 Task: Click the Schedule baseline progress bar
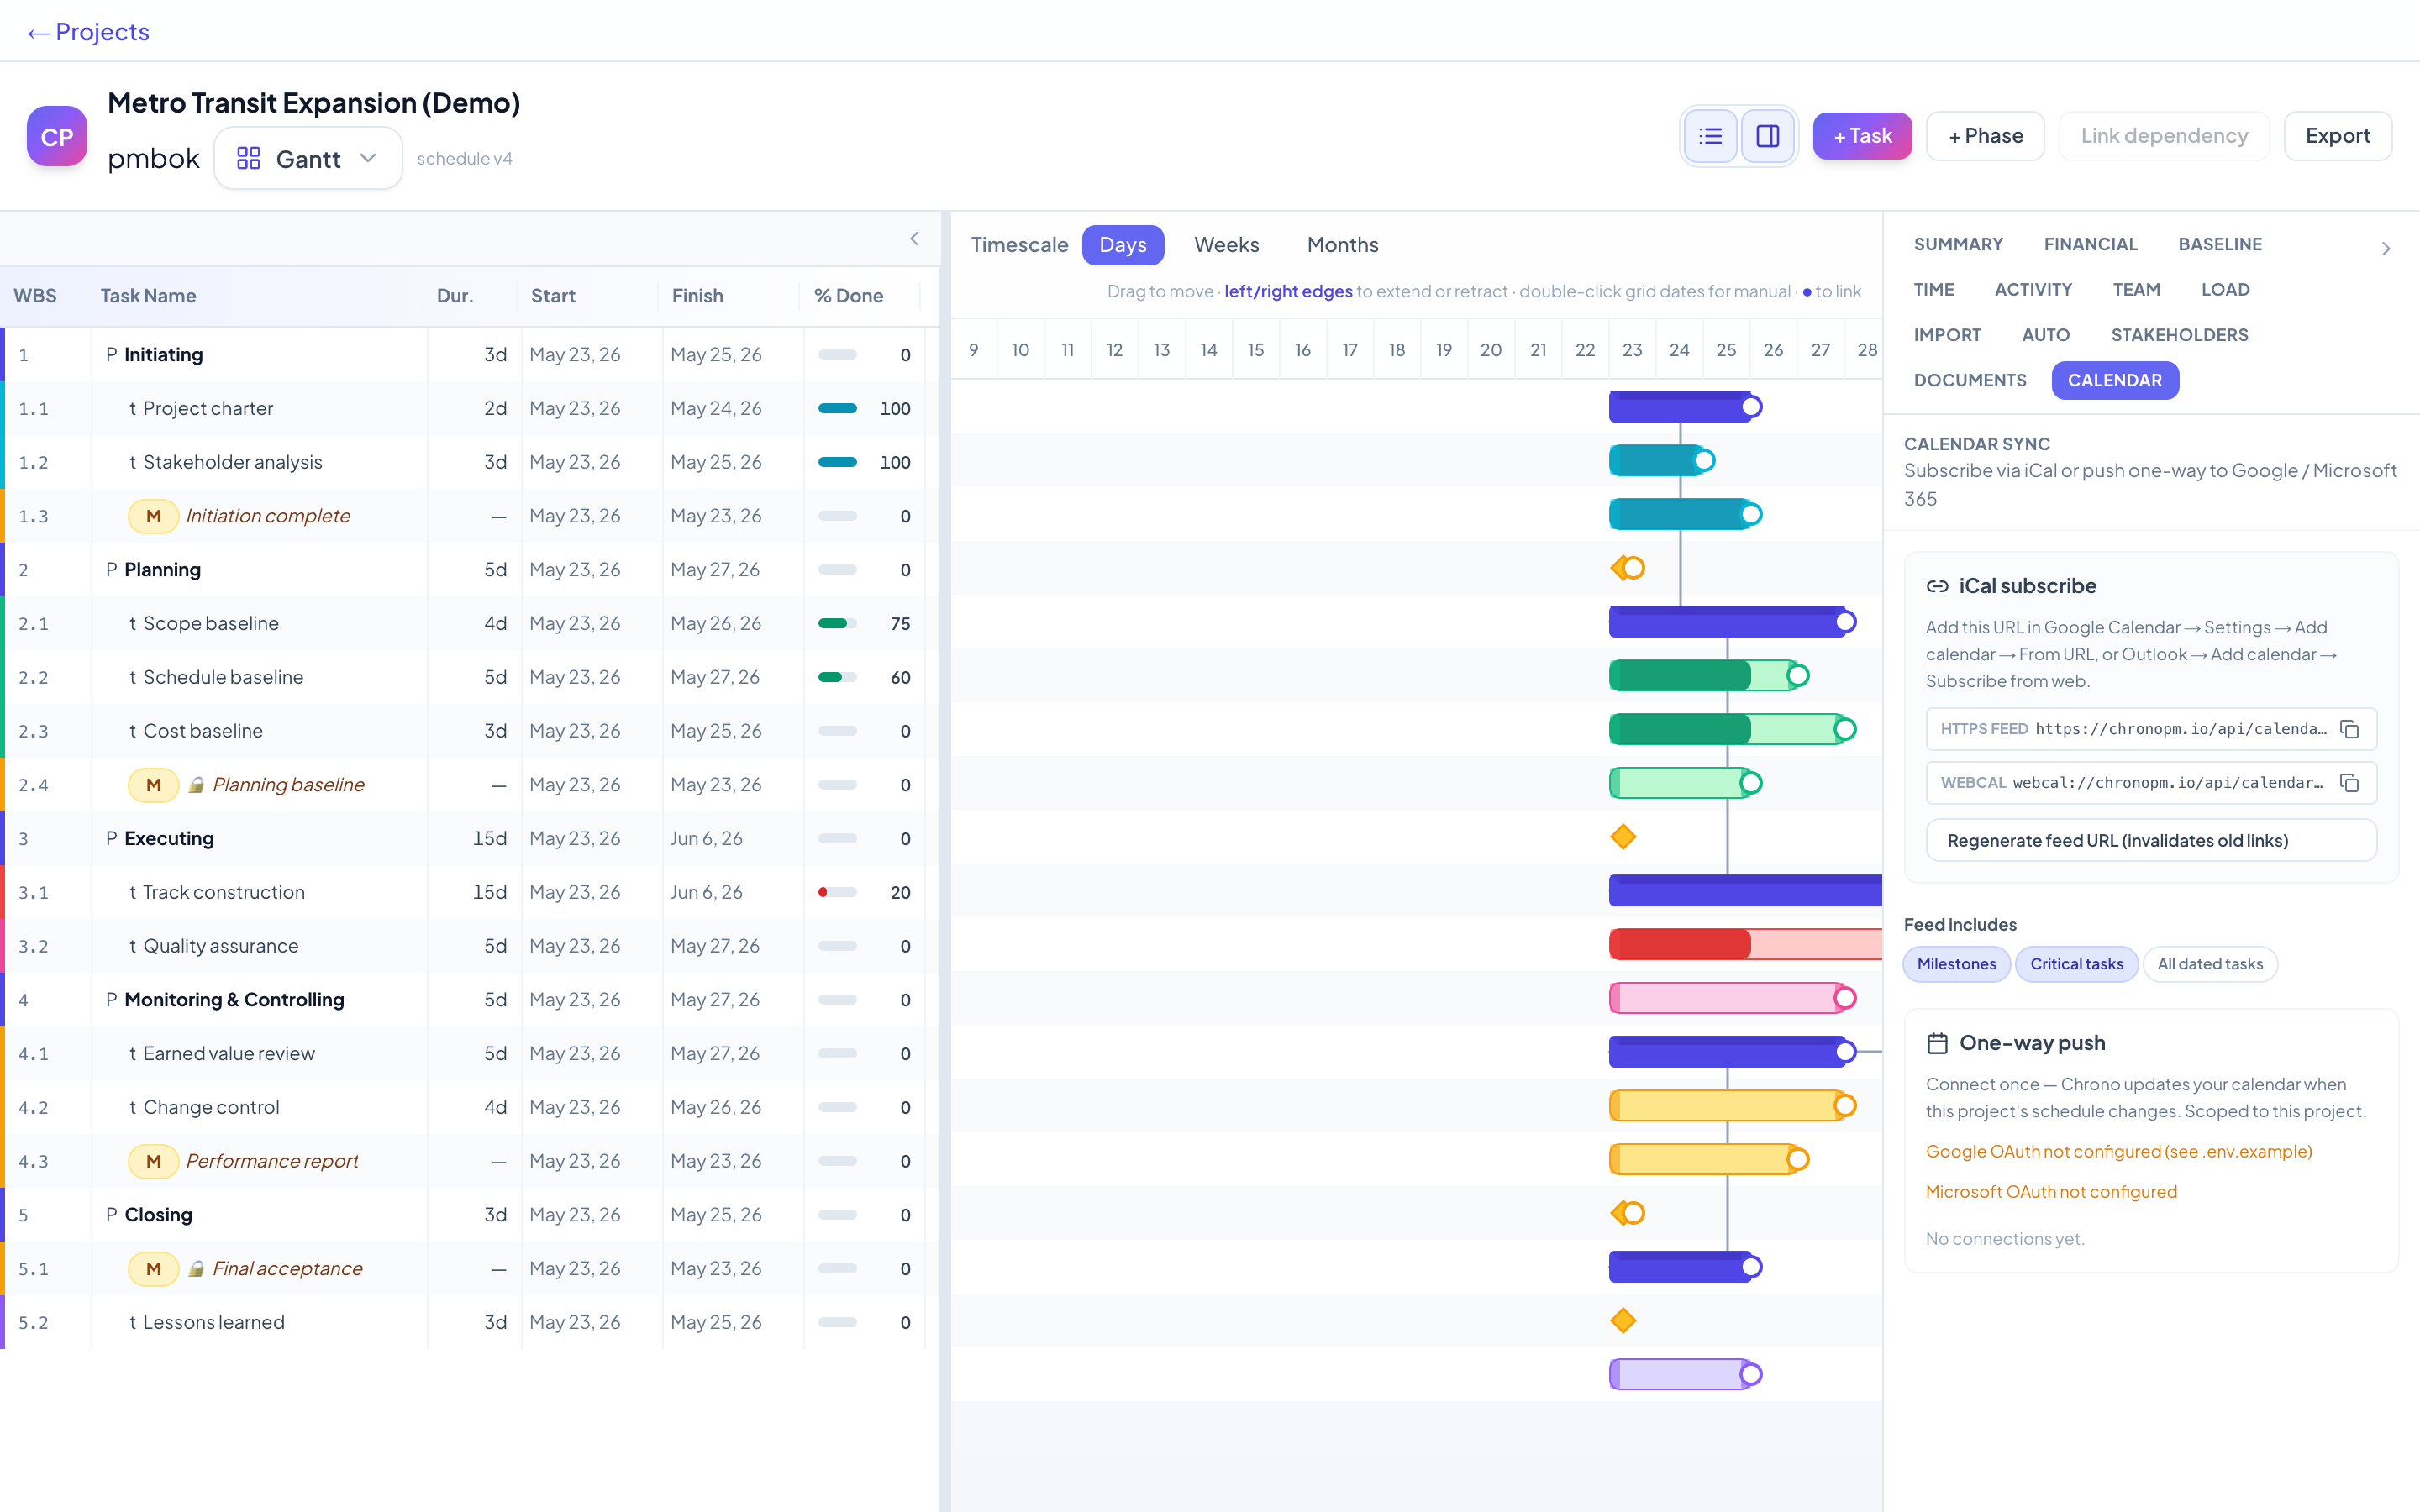[837, 678]
